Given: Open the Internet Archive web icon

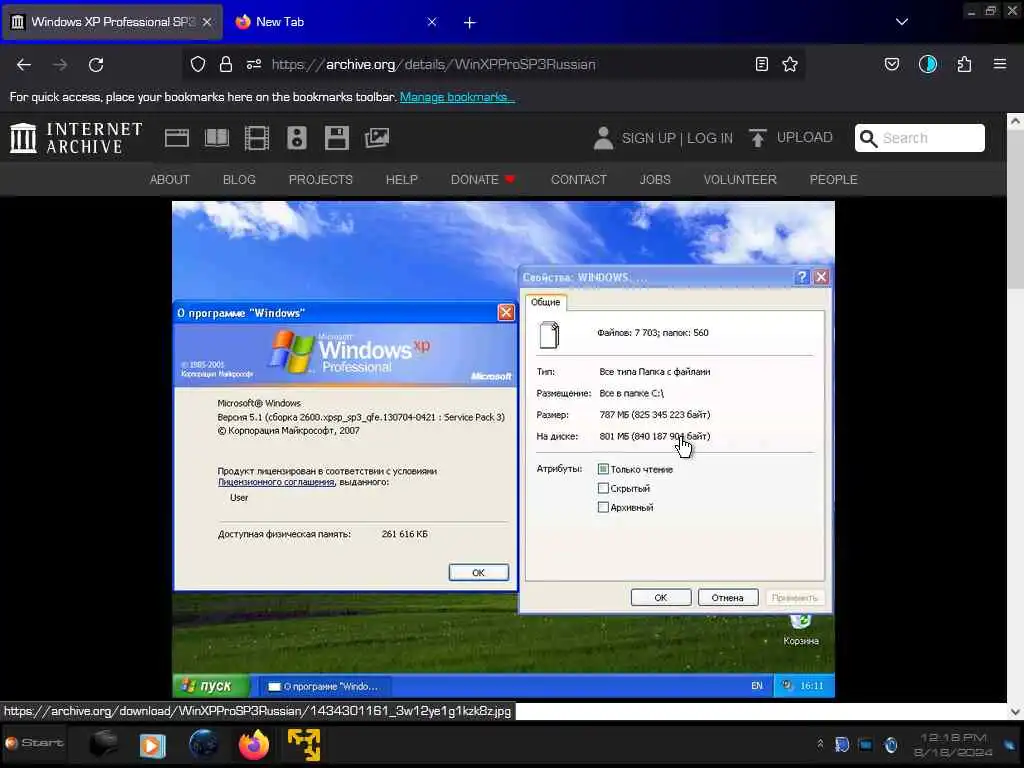Looking at the screenshot, I should coord(177,138).
